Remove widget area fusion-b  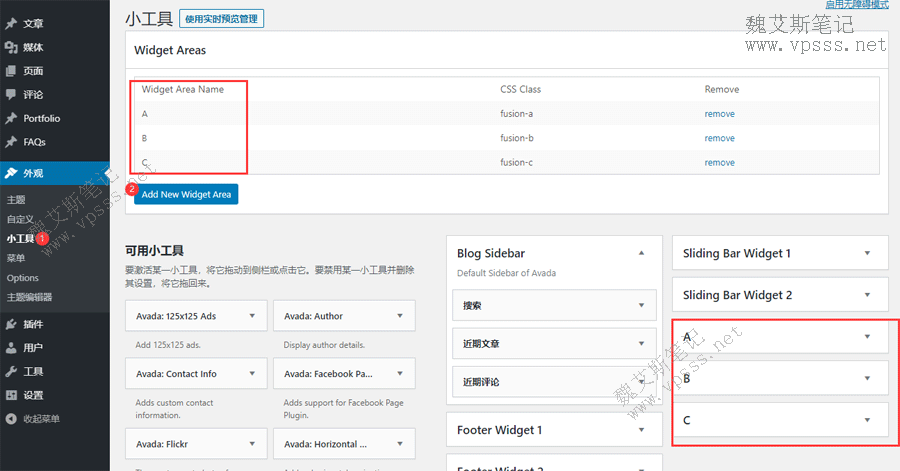point(719,140)
